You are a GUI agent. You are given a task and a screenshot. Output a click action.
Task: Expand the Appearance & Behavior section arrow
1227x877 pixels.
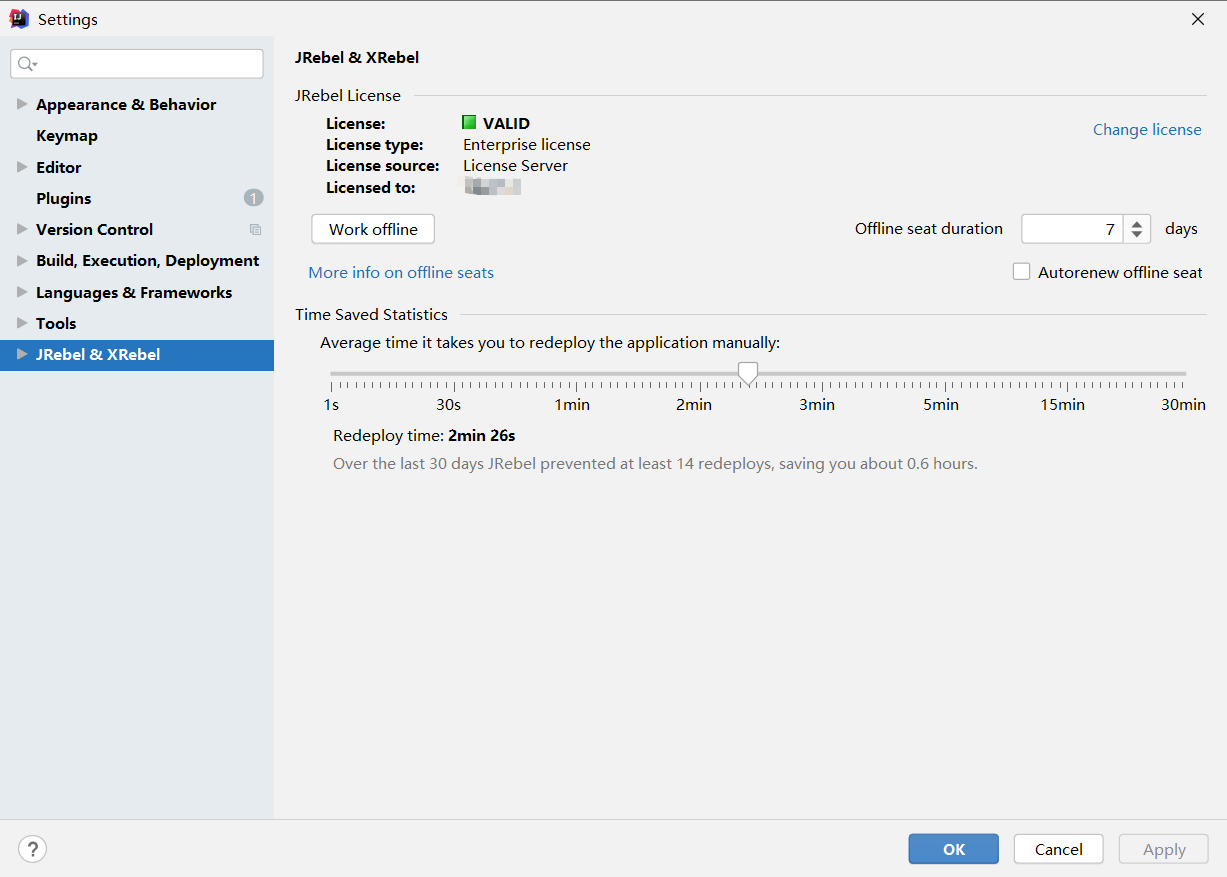click(22, 104)
